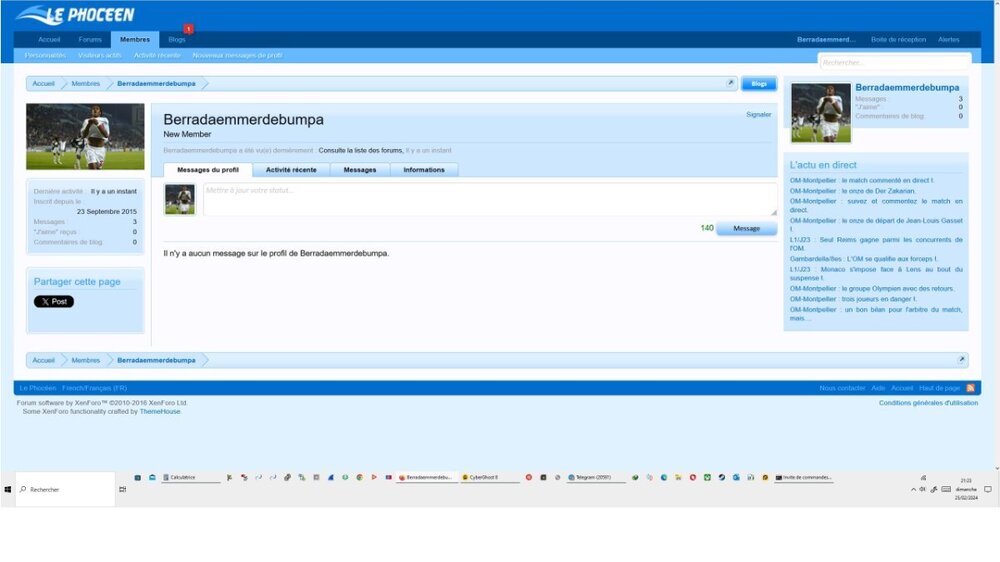Select the Informations profile tab

pos(424,170)
